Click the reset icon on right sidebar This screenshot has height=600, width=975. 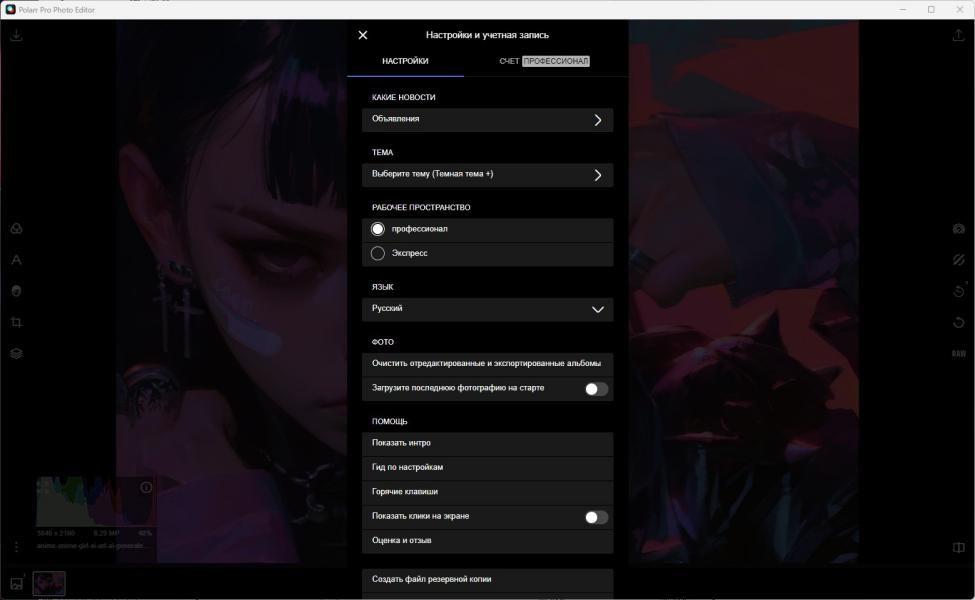tap(958, 322)
